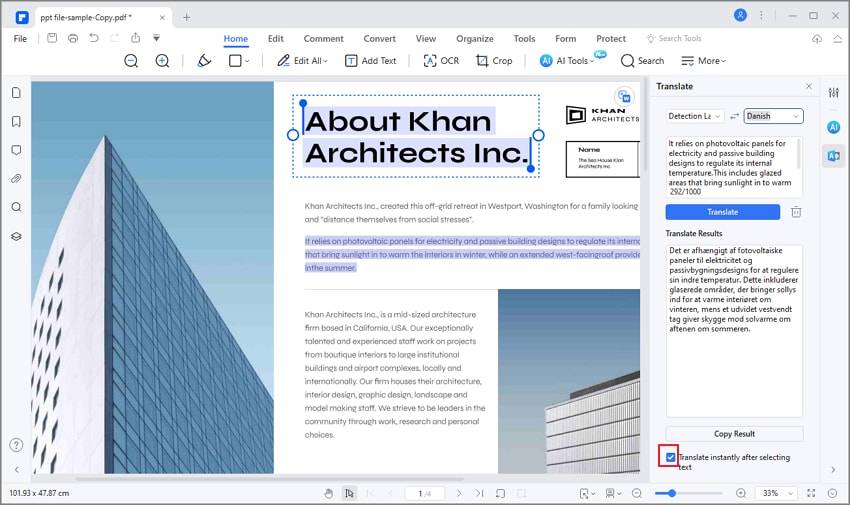Open the Comments panel in left sidebar
850x505 pixels.
click(x=16, y=150)
